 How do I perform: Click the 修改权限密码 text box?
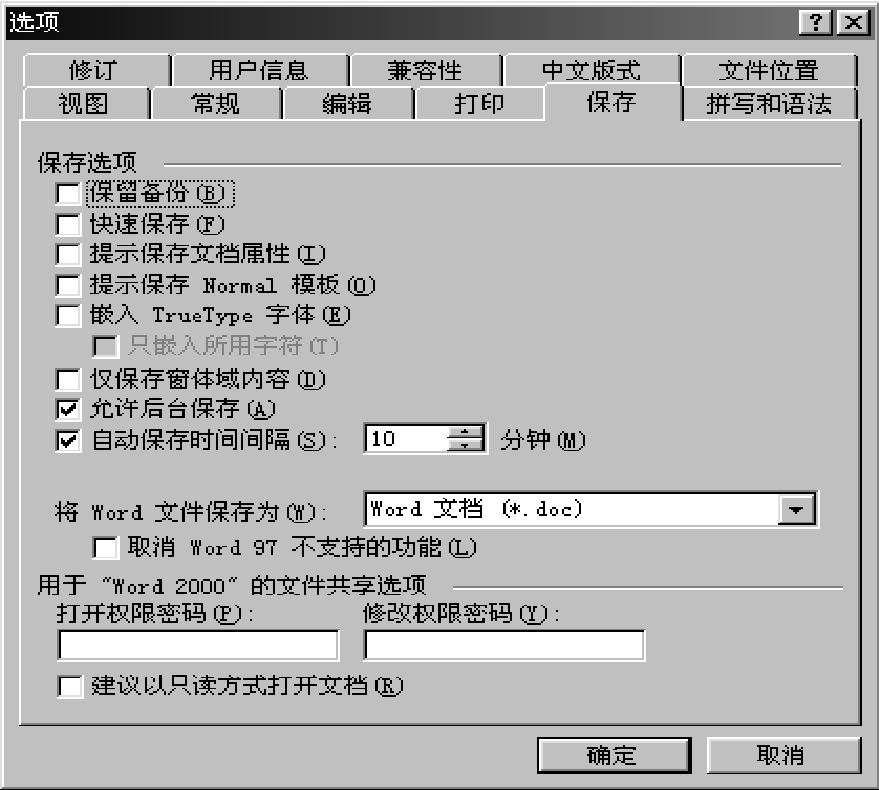[x=505, y=645]
